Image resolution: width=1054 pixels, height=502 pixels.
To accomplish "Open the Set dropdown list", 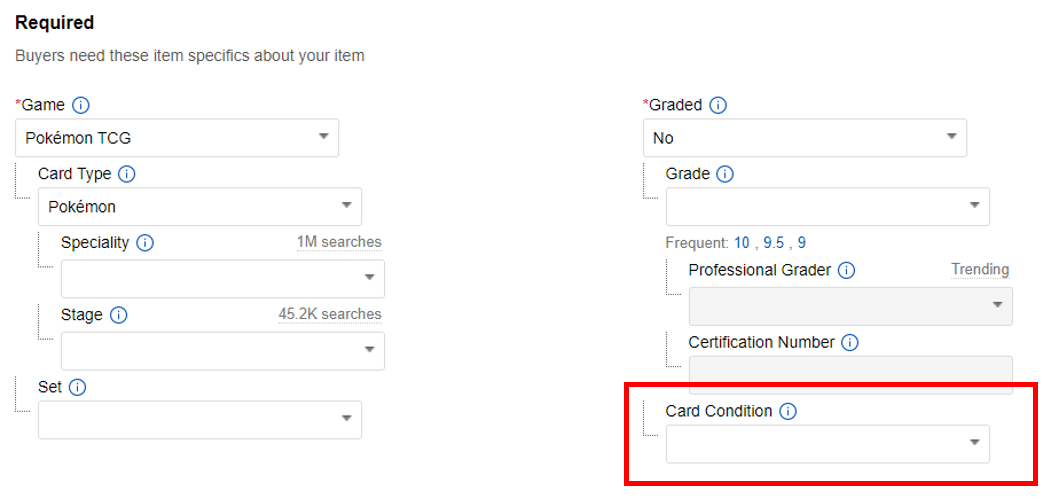I will (x=200, y=419).
